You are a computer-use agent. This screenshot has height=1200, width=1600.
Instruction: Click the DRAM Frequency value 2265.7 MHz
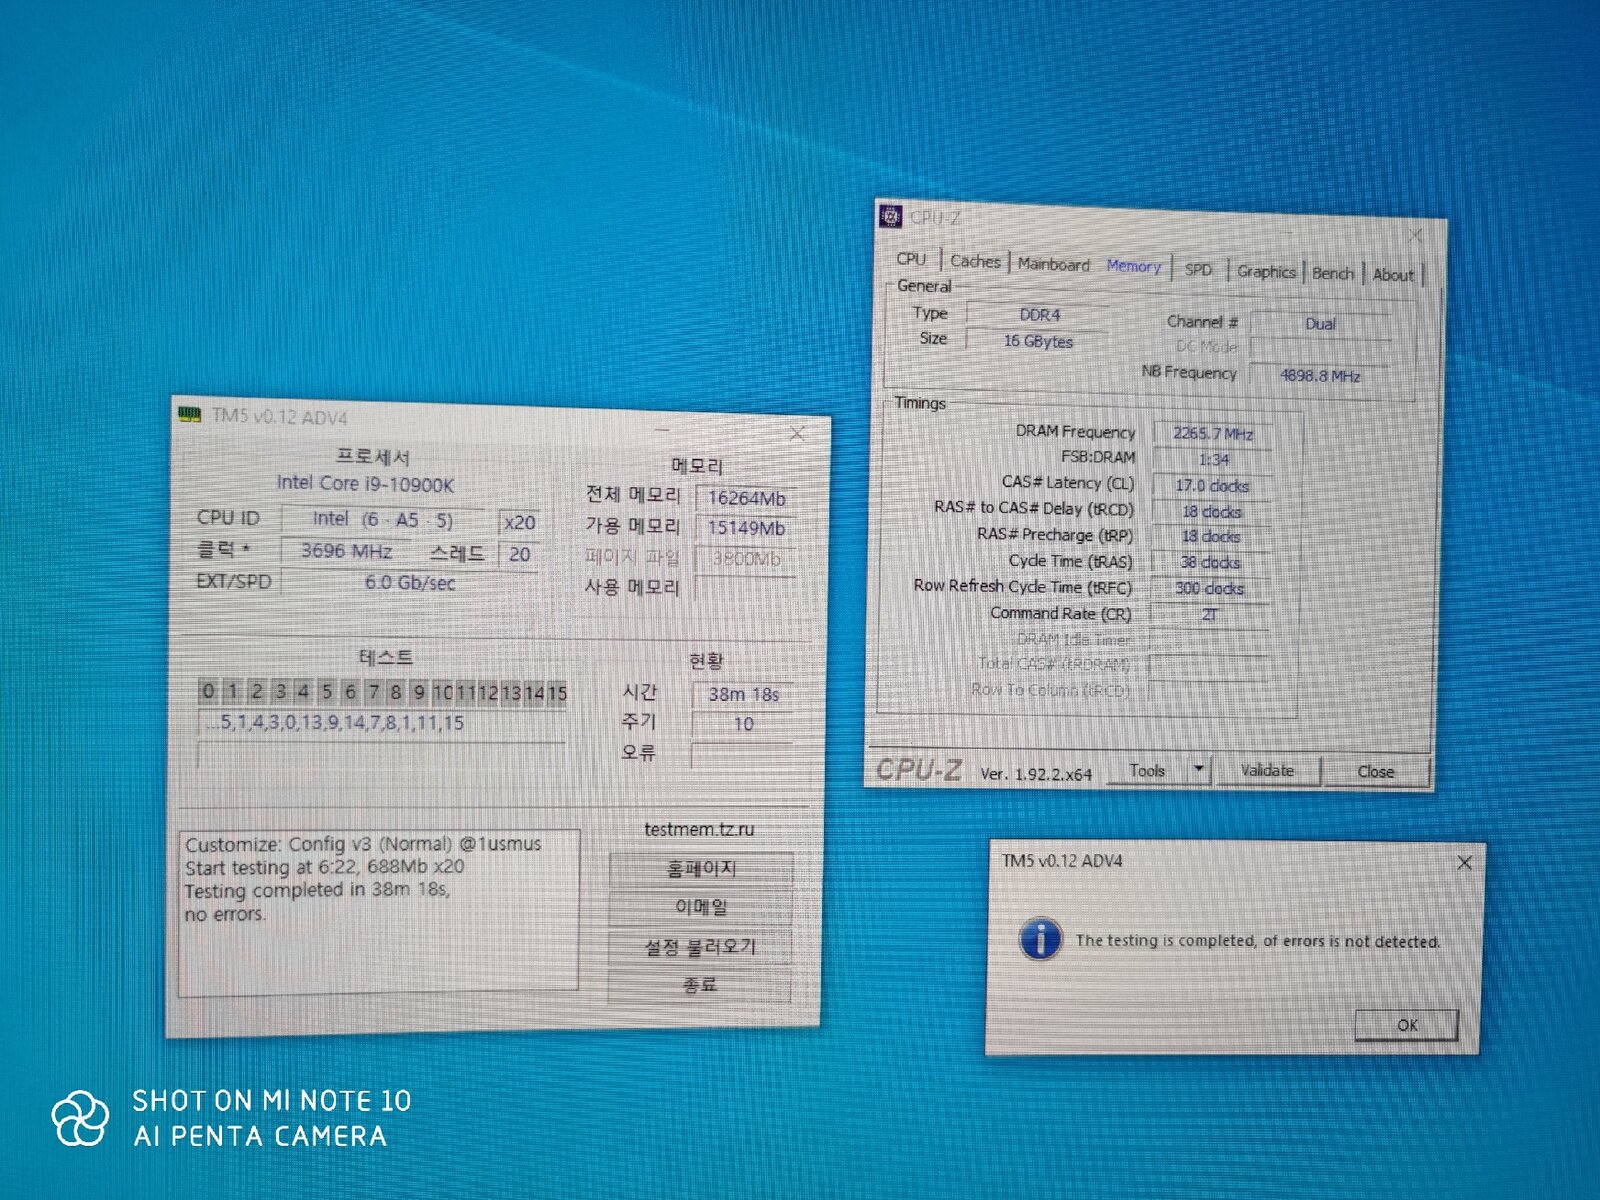tap(1213, 433)
